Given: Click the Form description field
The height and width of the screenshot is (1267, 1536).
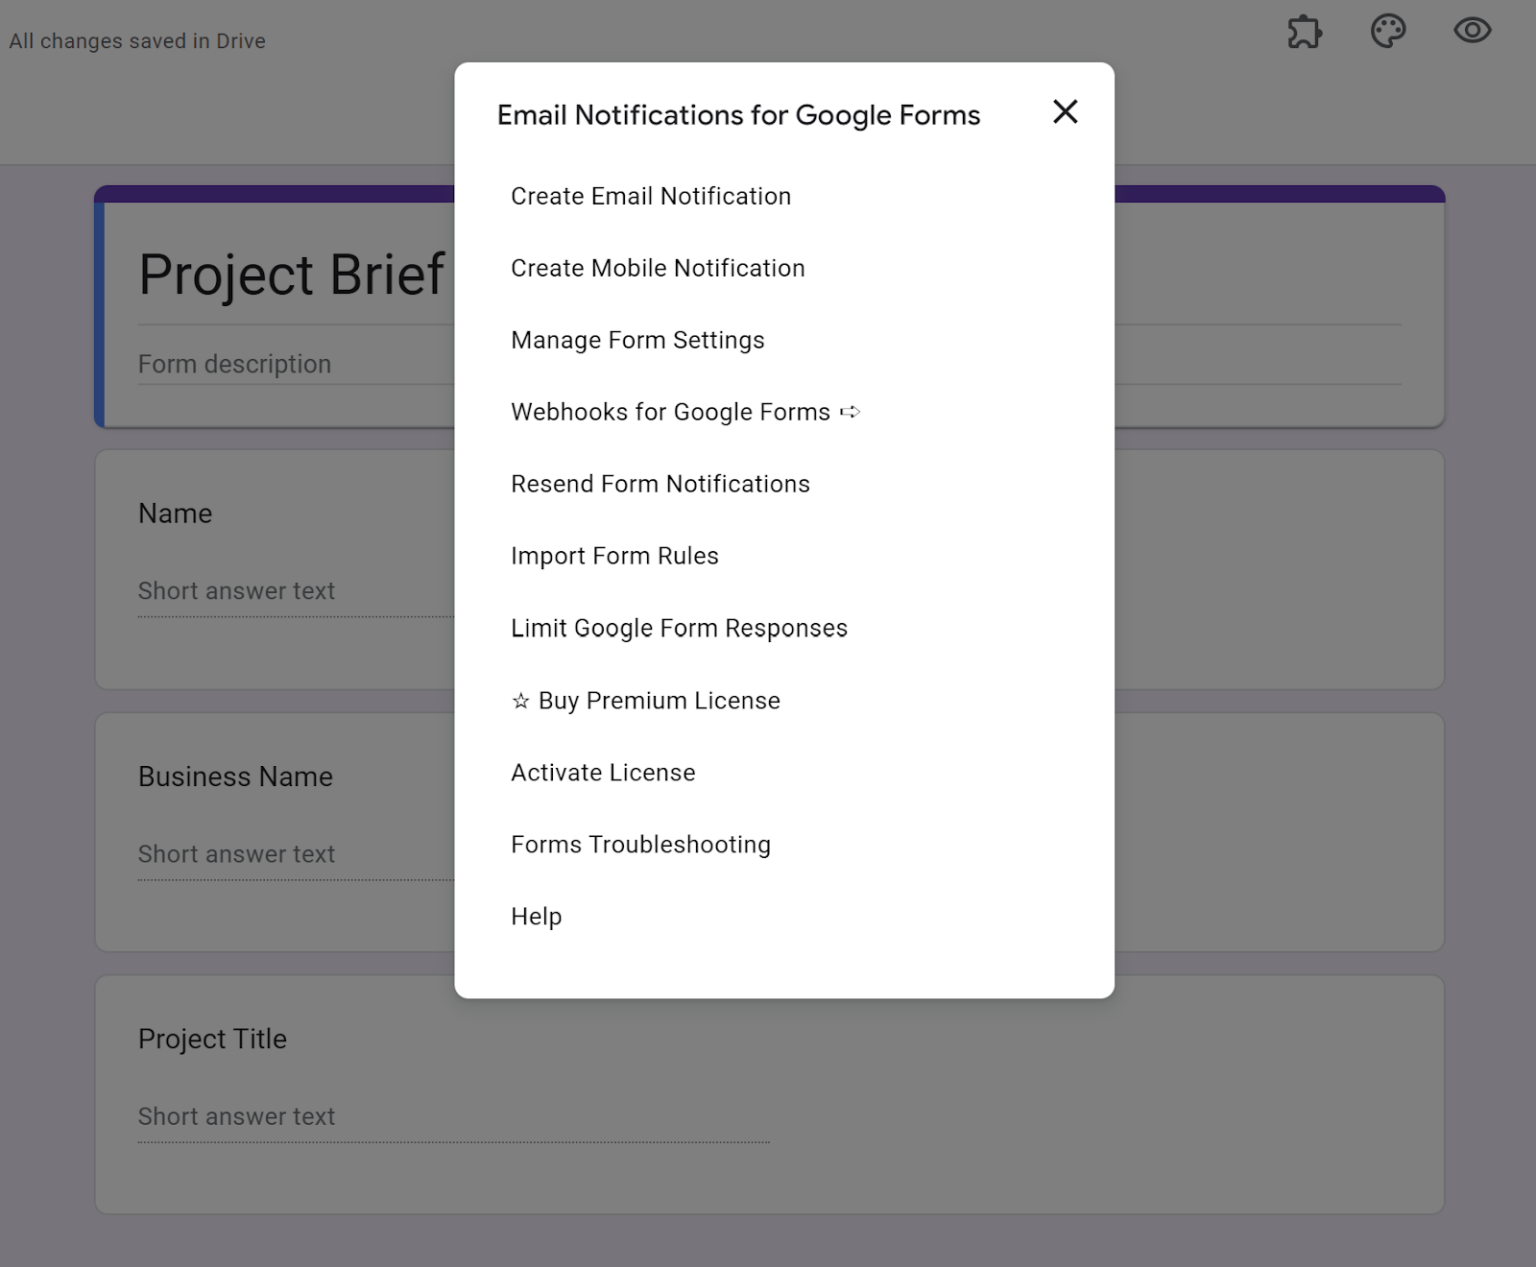Looking at the screenshot, I should [x=236, y=363].
